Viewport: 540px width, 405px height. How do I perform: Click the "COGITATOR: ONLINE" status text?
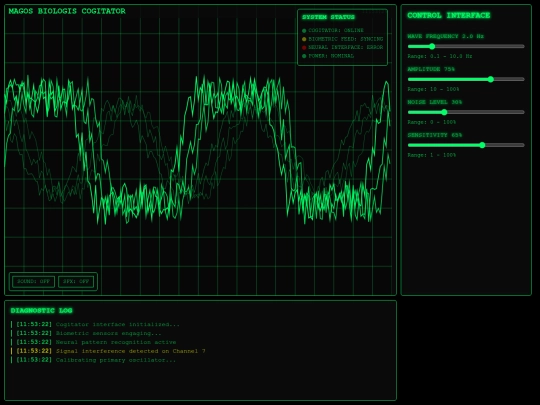tap(336, 30)
